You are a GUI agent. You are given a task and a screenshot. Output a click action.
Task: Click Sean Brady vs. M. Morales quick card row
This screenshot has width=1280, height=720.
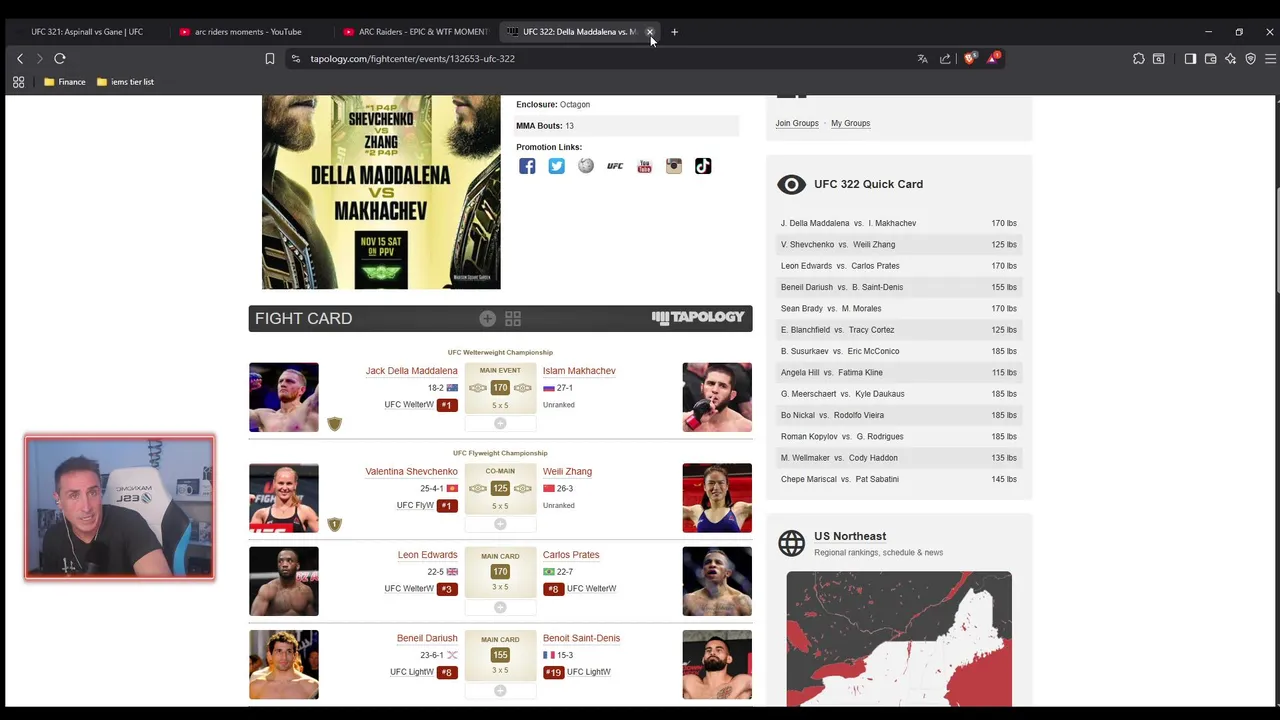898,309
